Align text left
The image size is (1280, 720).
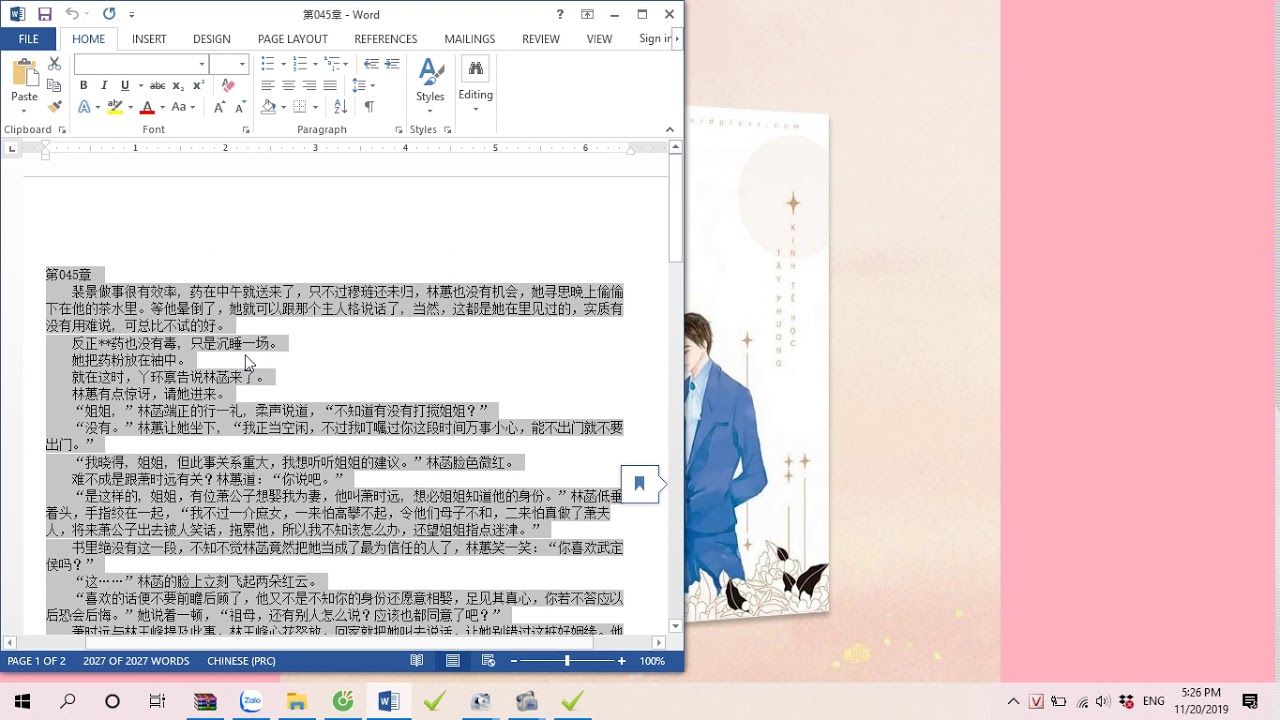[267, 86]
